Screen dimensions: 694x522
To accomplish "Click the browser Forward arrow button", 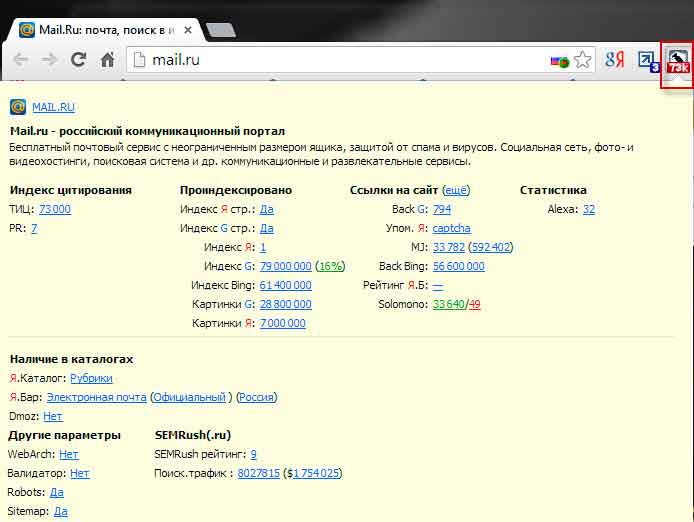I will (49, 59).
